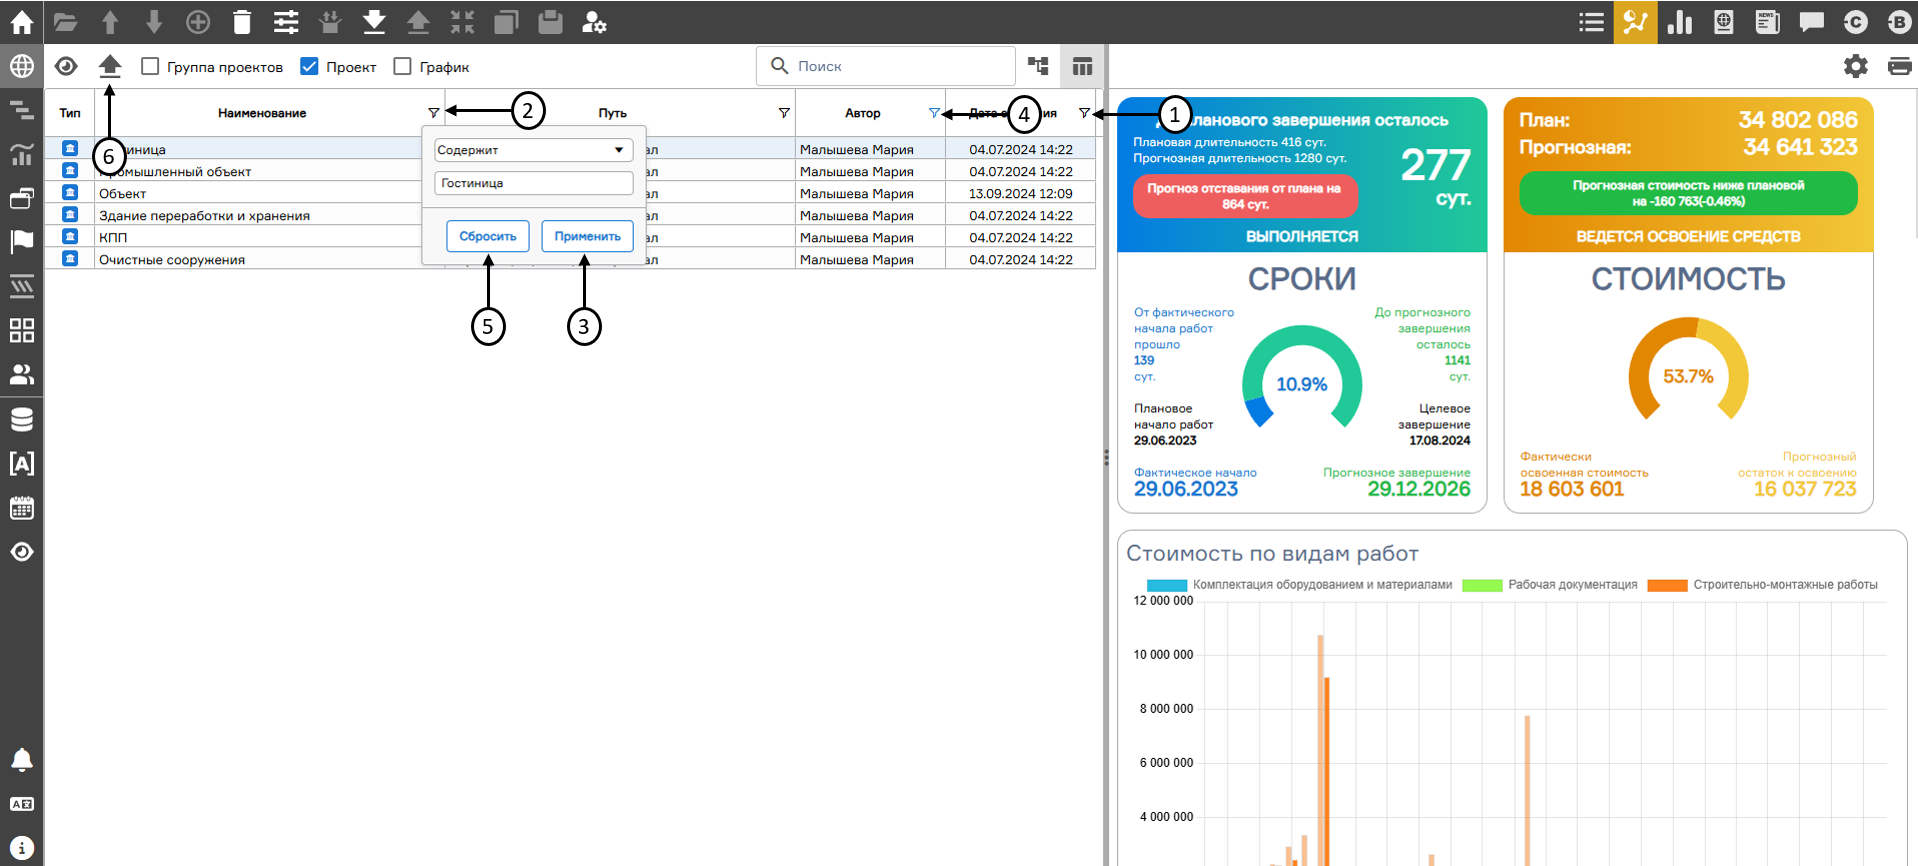Switch to table view icon near search

1082,66
